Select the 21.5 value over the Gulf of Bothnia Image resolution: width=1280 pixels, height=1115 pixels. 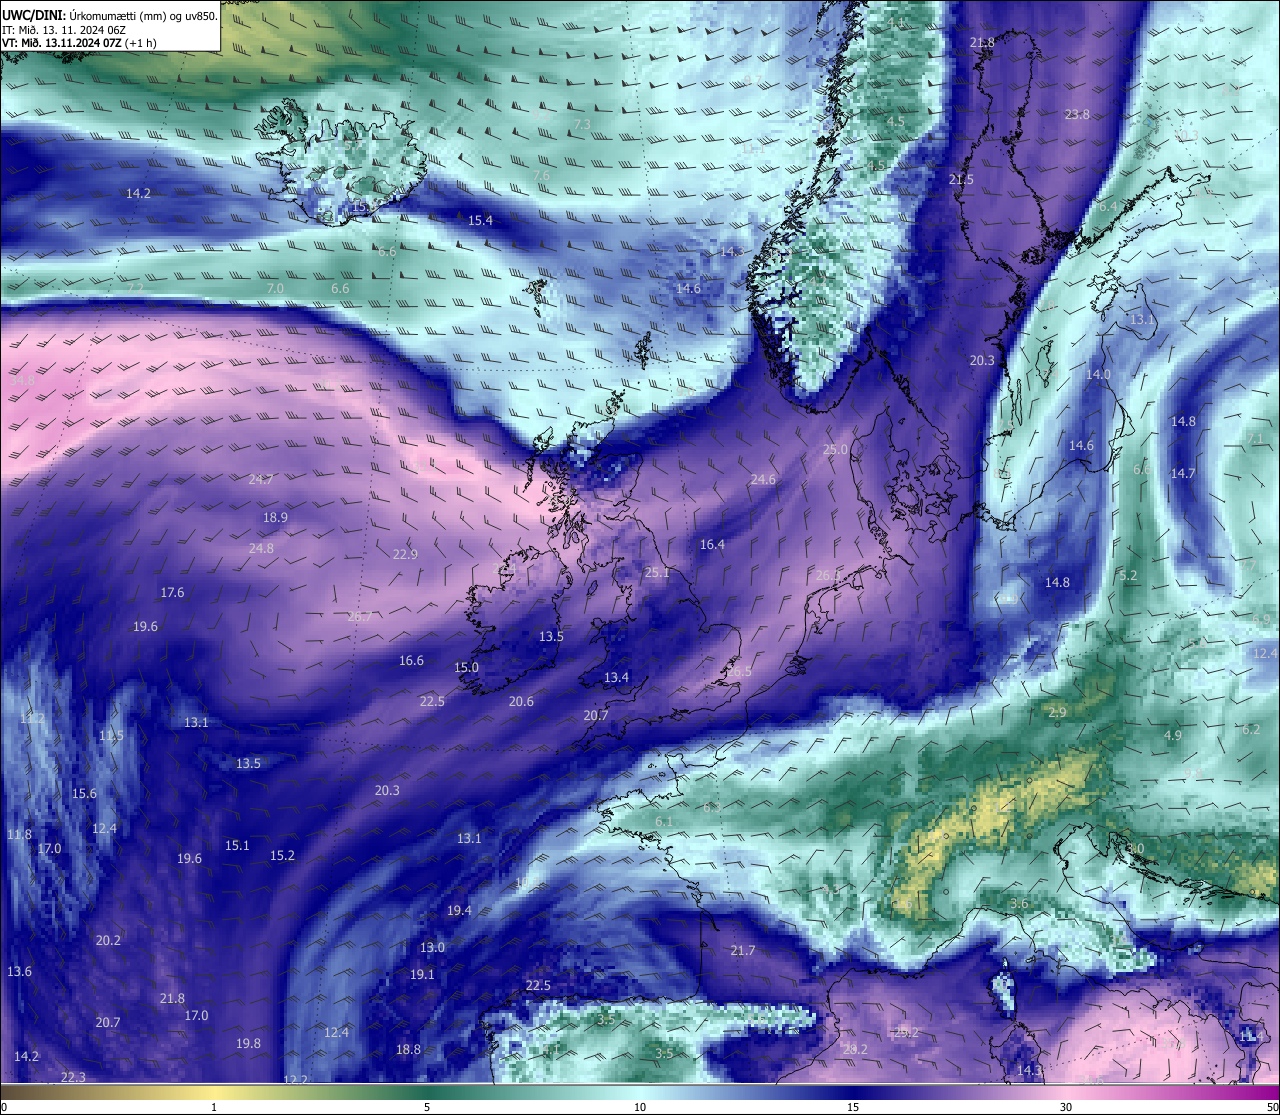961,180
